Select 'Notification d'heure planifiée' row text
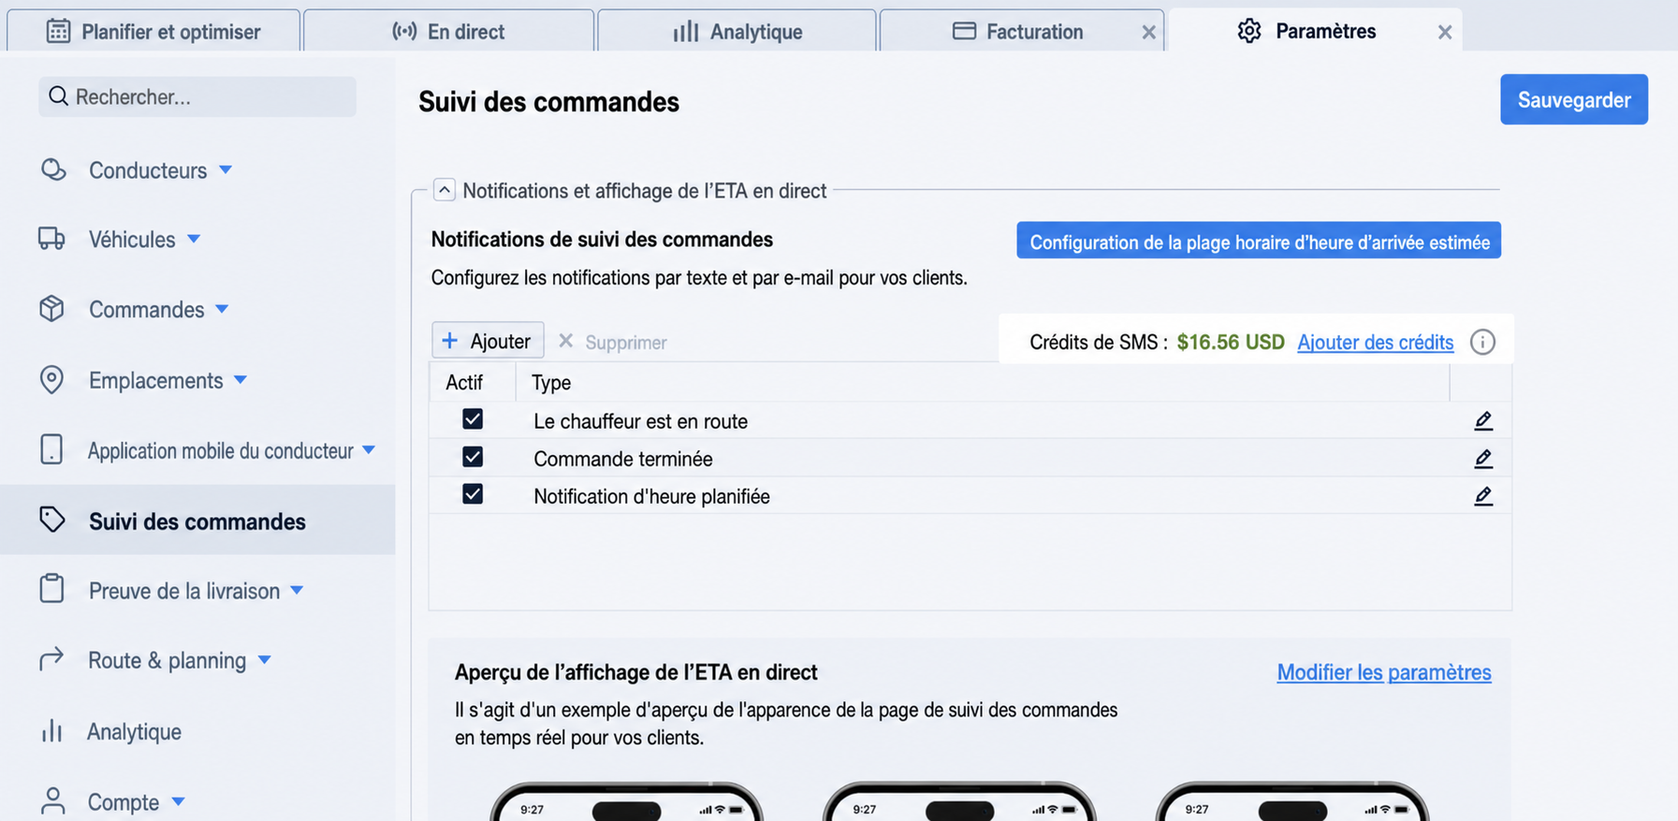Viewport: 1678px width, 821px height. [651, 496]
